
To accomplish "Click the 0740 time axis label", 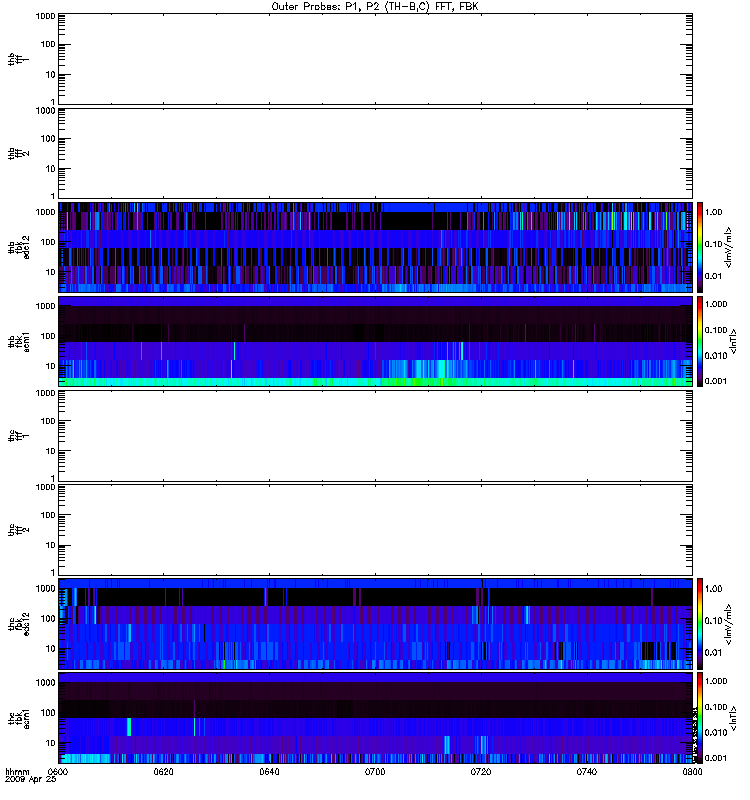I will (x=587, y=771).
